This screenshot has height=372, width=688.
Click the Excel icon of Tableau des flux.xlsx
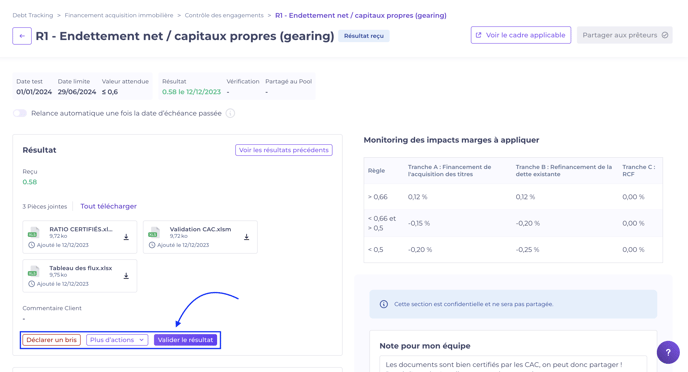[x=34, y=271]
